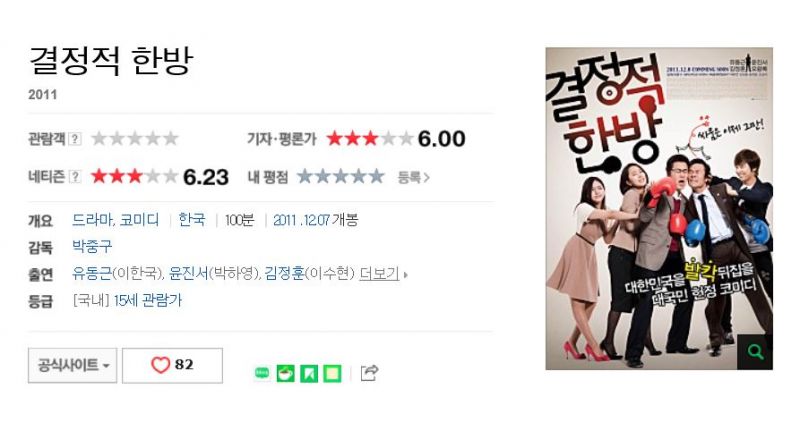Click help icon next to 관람객

click(75, 138)
